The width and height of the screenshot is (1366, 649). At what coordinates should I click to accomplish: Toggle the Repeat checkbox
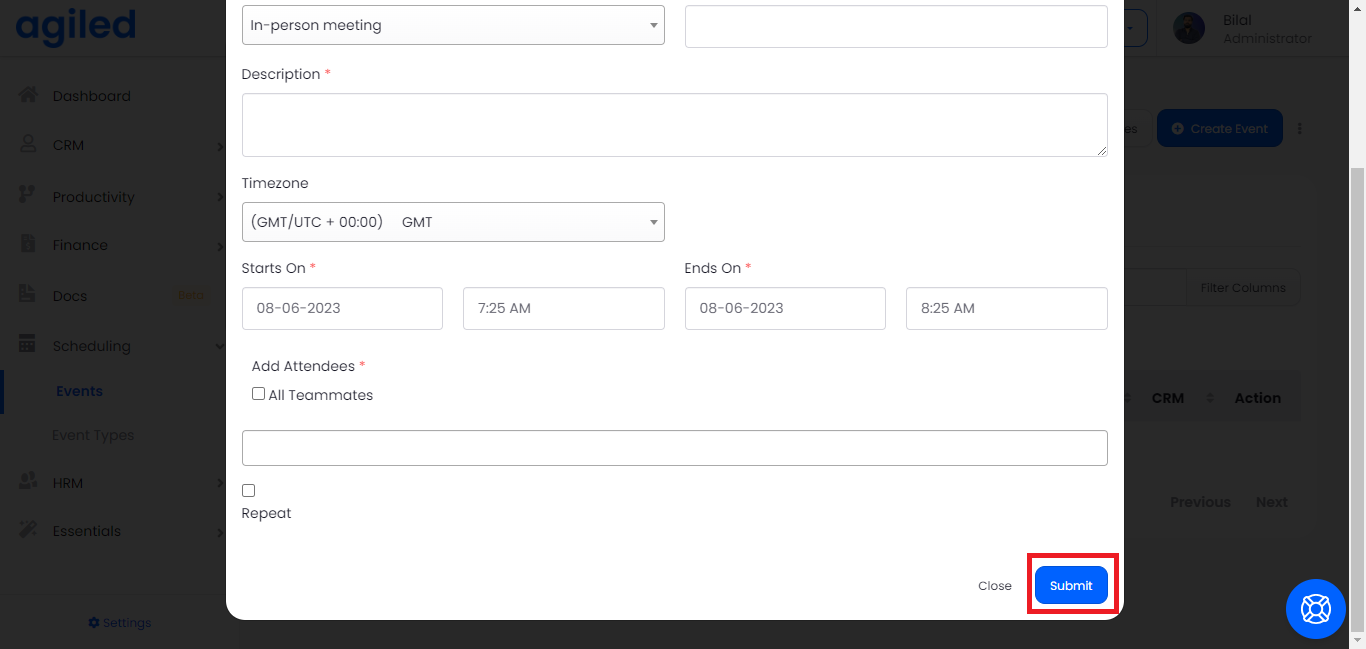(248, 490)
